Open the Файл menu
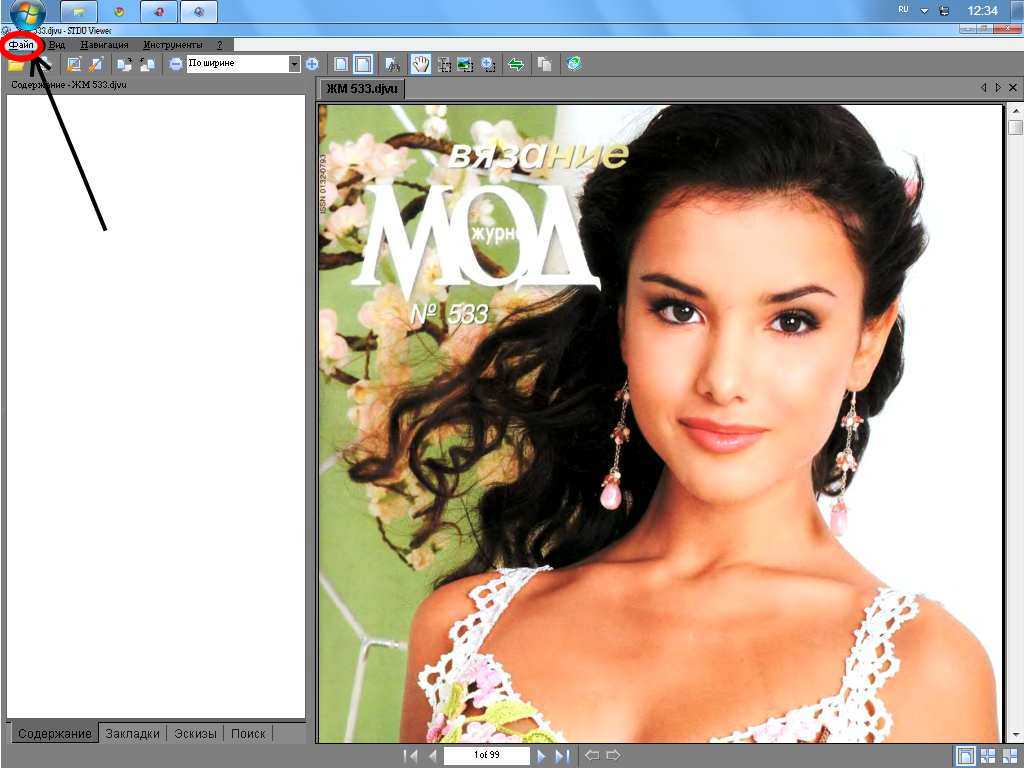Image resolution: width=1024 pixels, height=768 pixels. [x=21, y=45]
